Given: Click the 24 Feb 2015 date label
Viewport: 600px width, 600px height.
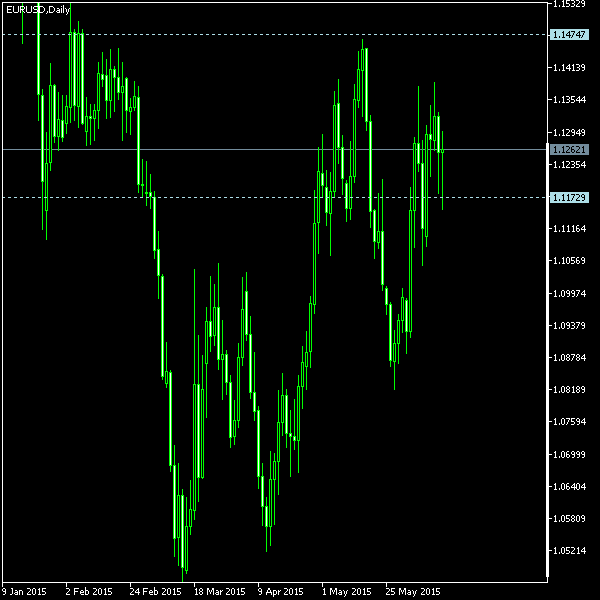Looking at the screenshot, I should (x=155, y=592).
